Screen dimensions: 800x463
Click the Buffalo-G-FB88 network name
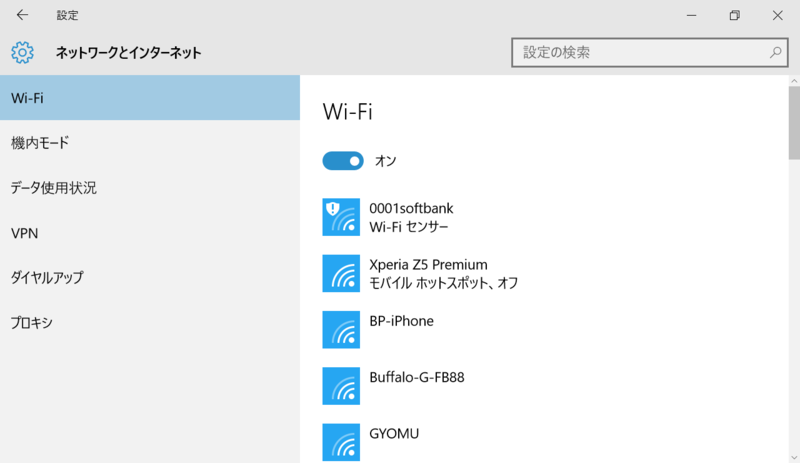click(x=417, y=377)
